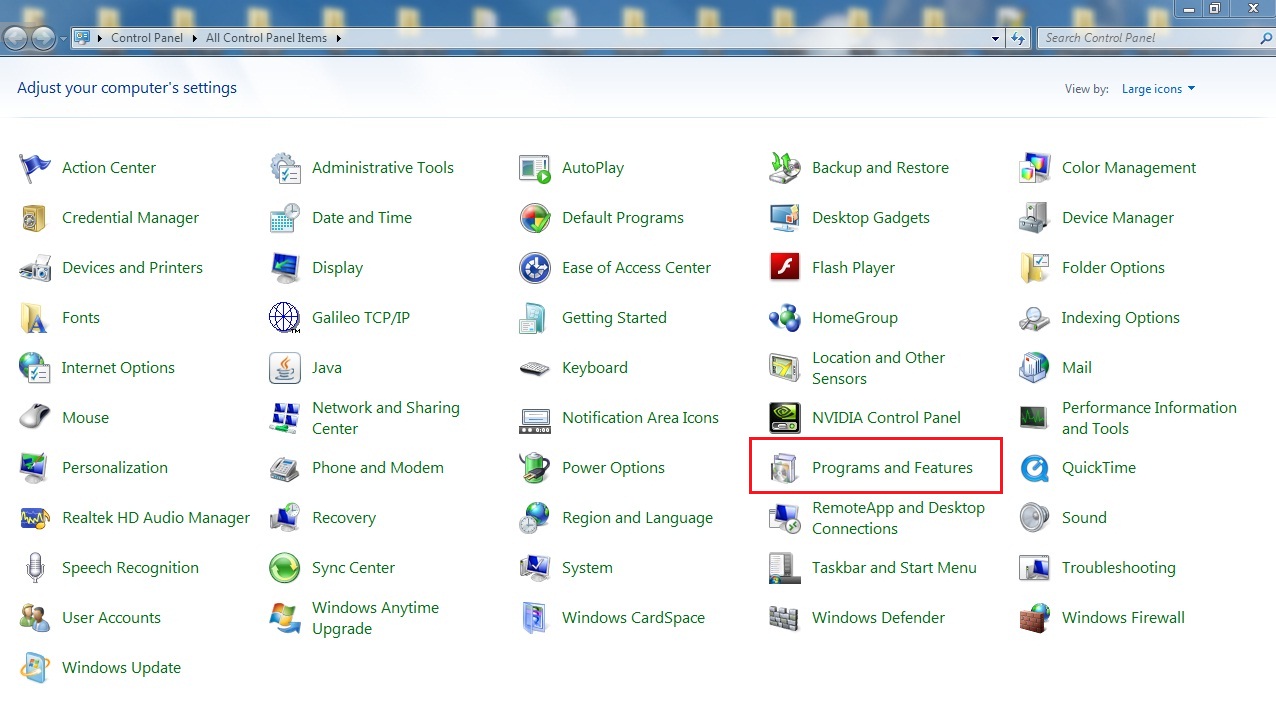Click RemoteApp and Desktop Connections link
1276x725 pixels.
point(898,518)
